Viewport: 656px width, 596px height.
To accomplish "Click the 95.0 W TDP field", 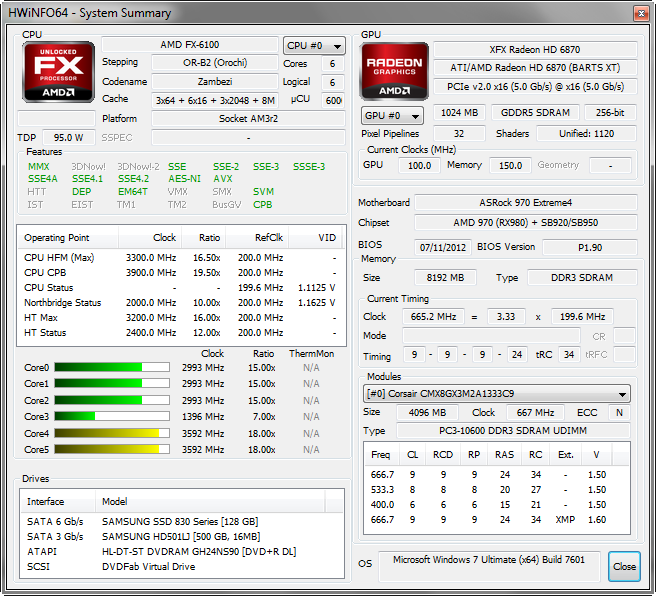I will pyautogui.click(x=69, y=138).
